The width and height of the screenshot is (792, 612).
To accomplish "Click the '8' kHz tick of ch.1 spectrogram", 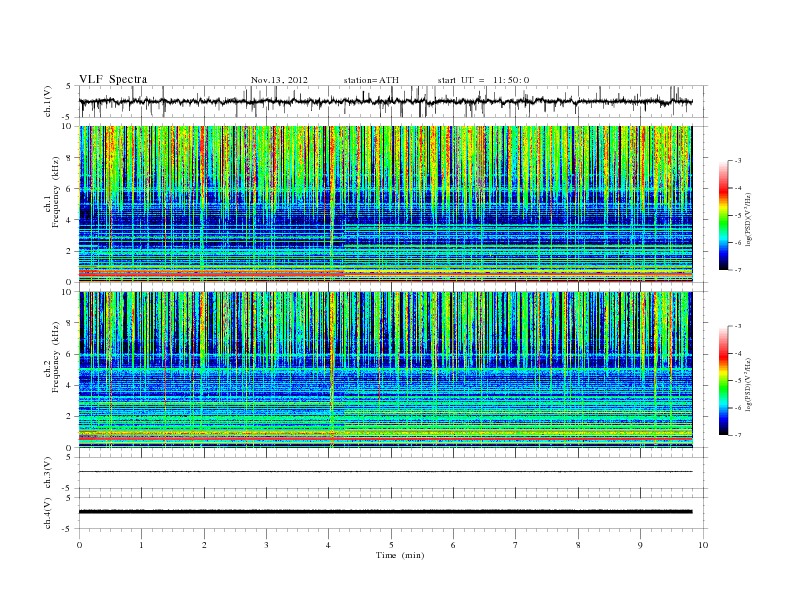I will click(x=70, y=158).
